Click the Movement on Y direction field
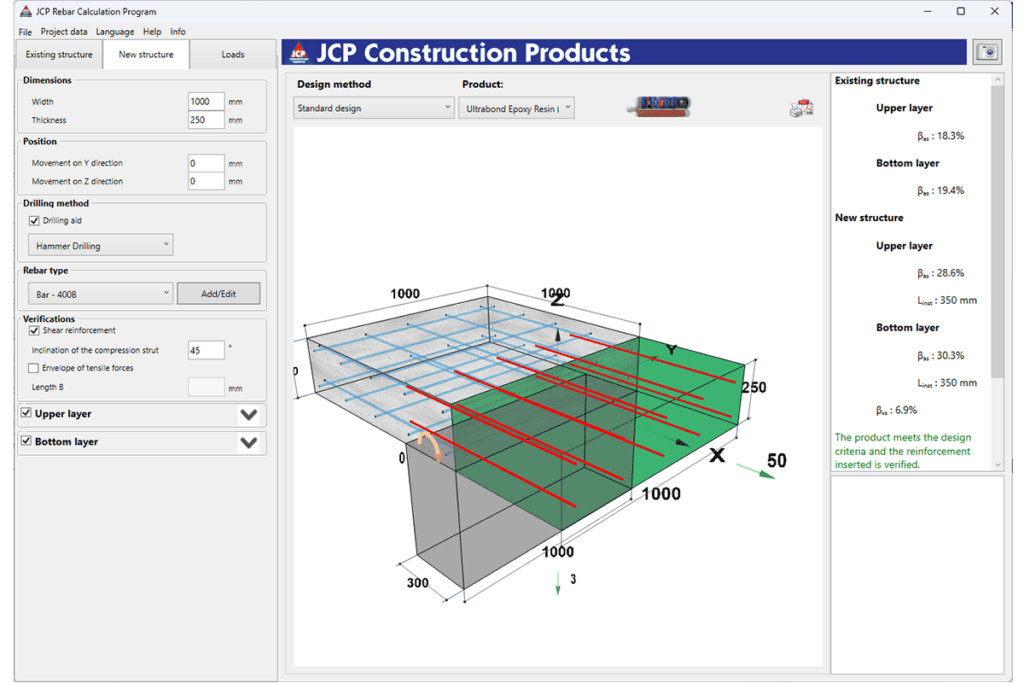The width and height of the screenshot is (1024, 683). click(x=206, y=163)
